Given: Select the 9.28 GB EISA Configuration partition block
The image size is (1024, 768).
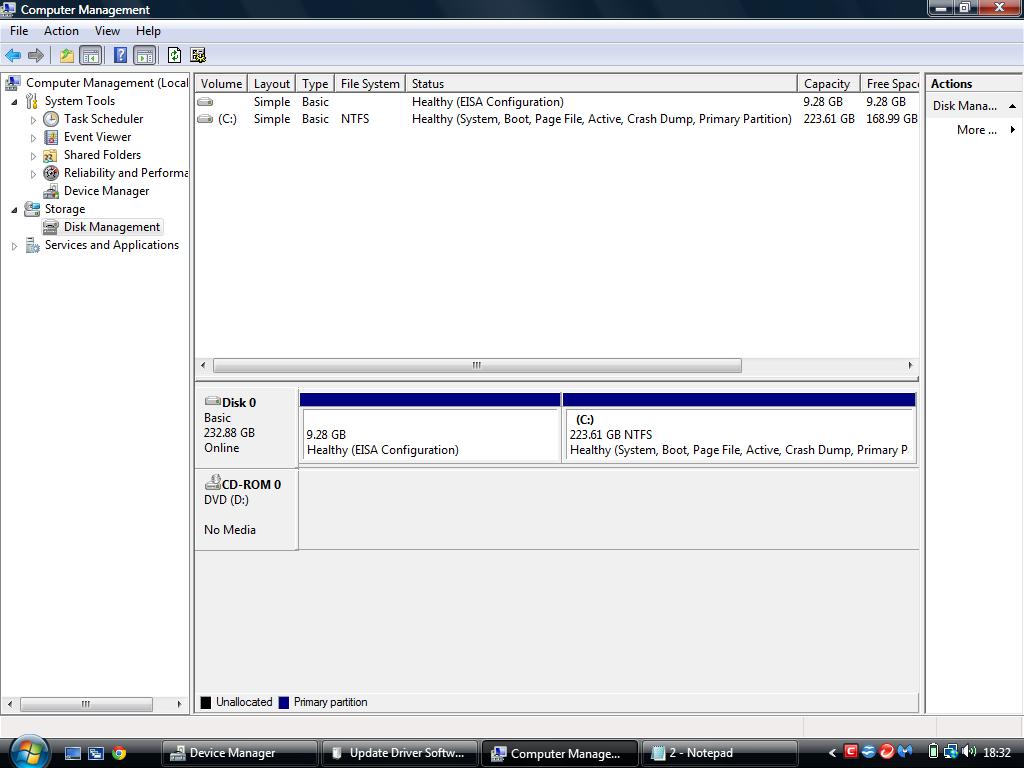Looking at the screenshot, I should 430,428.
